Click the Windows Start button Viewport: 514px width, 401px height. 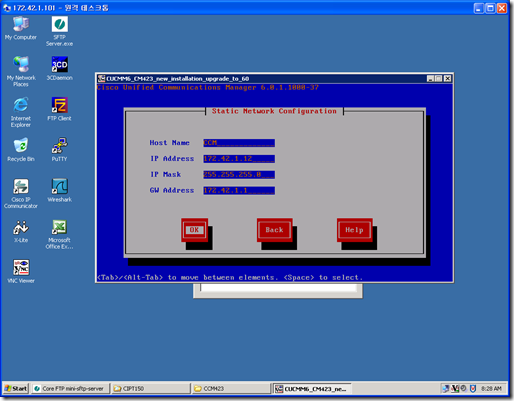pyautogui.click(x=16, y=388)
